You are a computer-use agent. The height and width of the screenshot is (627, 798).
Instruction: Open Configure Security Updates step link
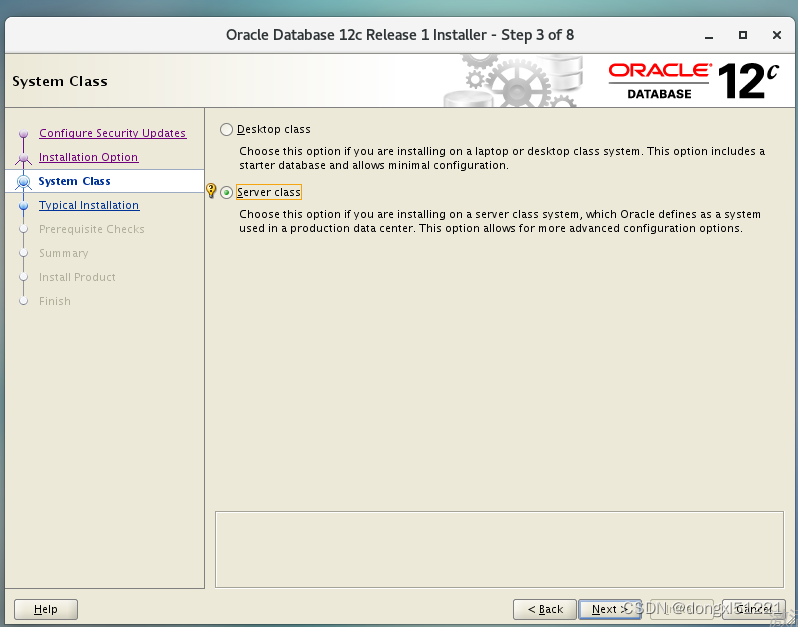click(x=112, y=133)
